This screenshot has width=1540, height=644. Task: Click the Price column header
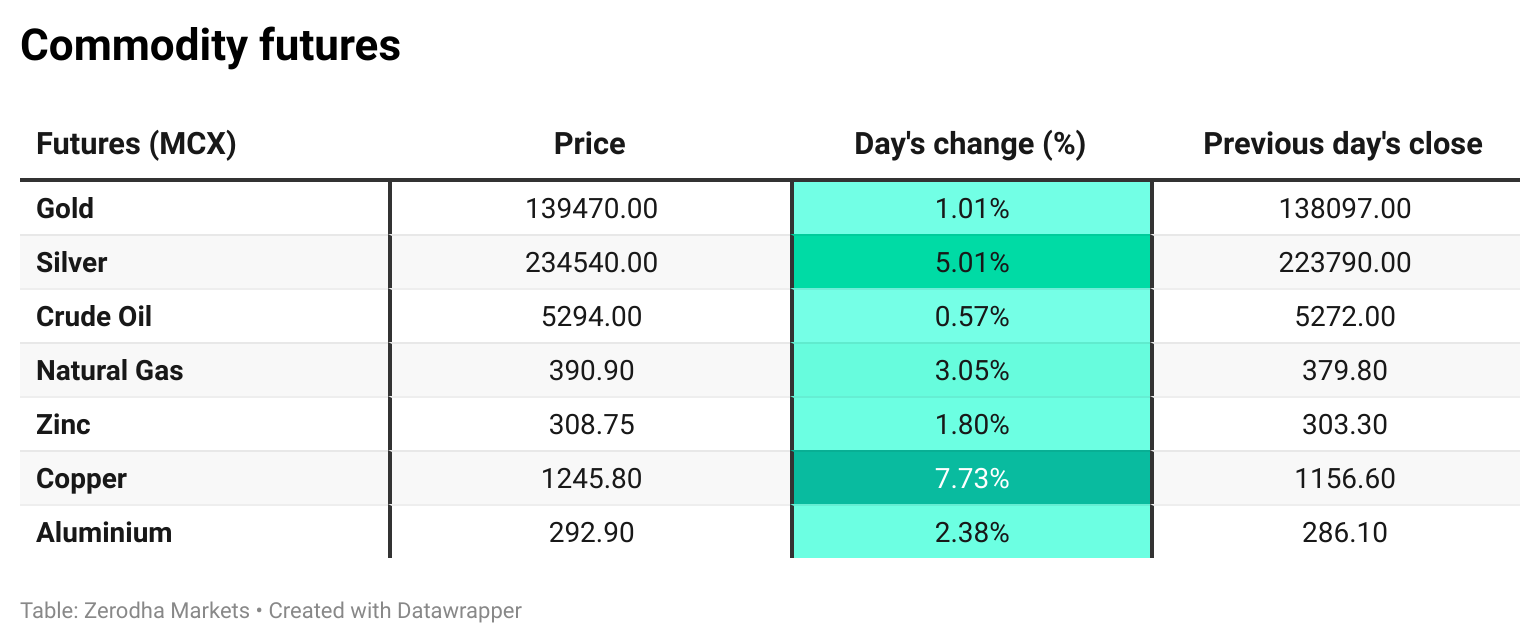[590, 144]
